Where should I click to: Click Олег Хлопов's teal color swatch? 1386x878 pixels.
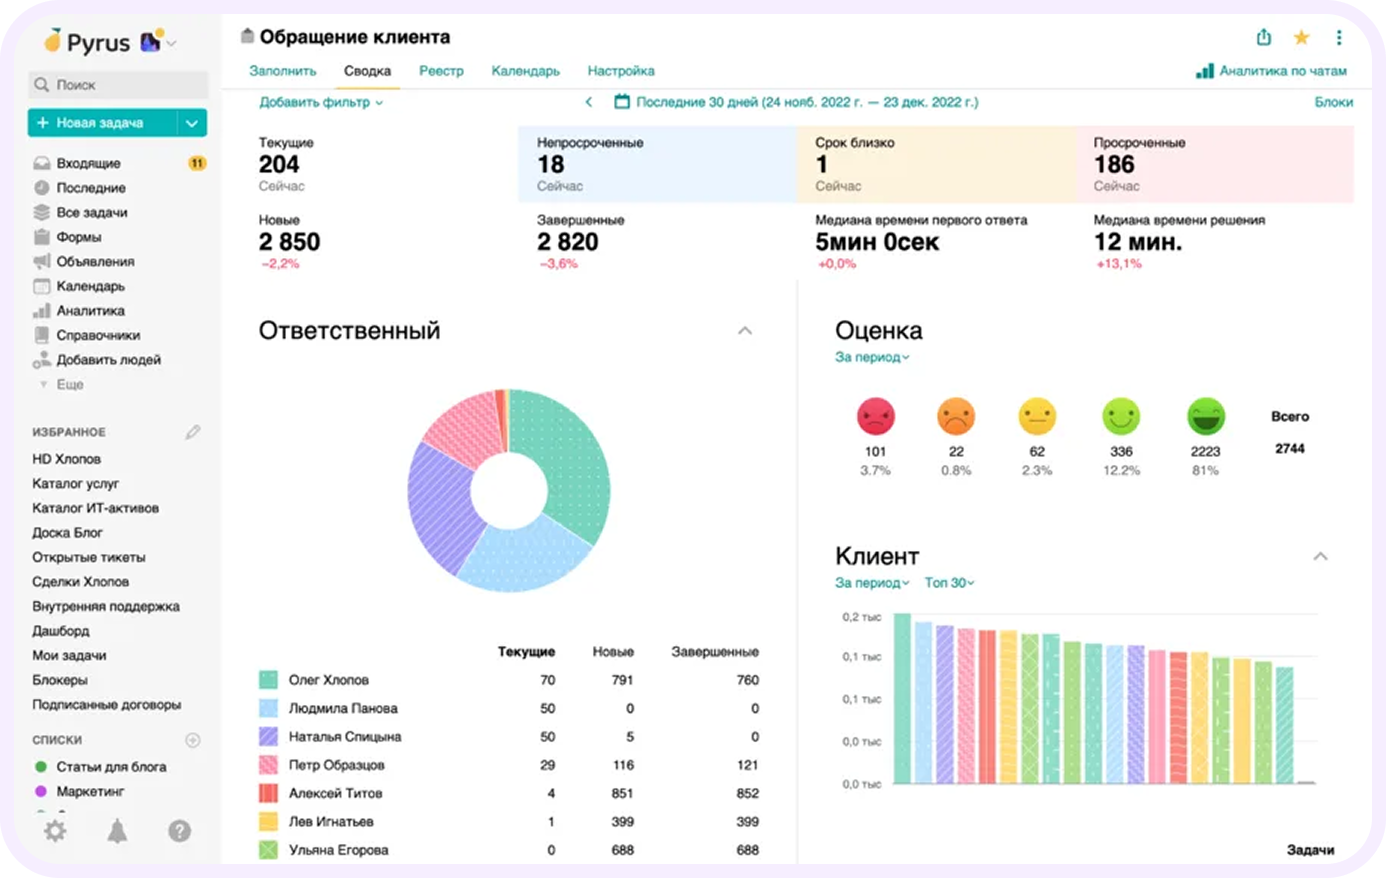click(x=269, y=679)
